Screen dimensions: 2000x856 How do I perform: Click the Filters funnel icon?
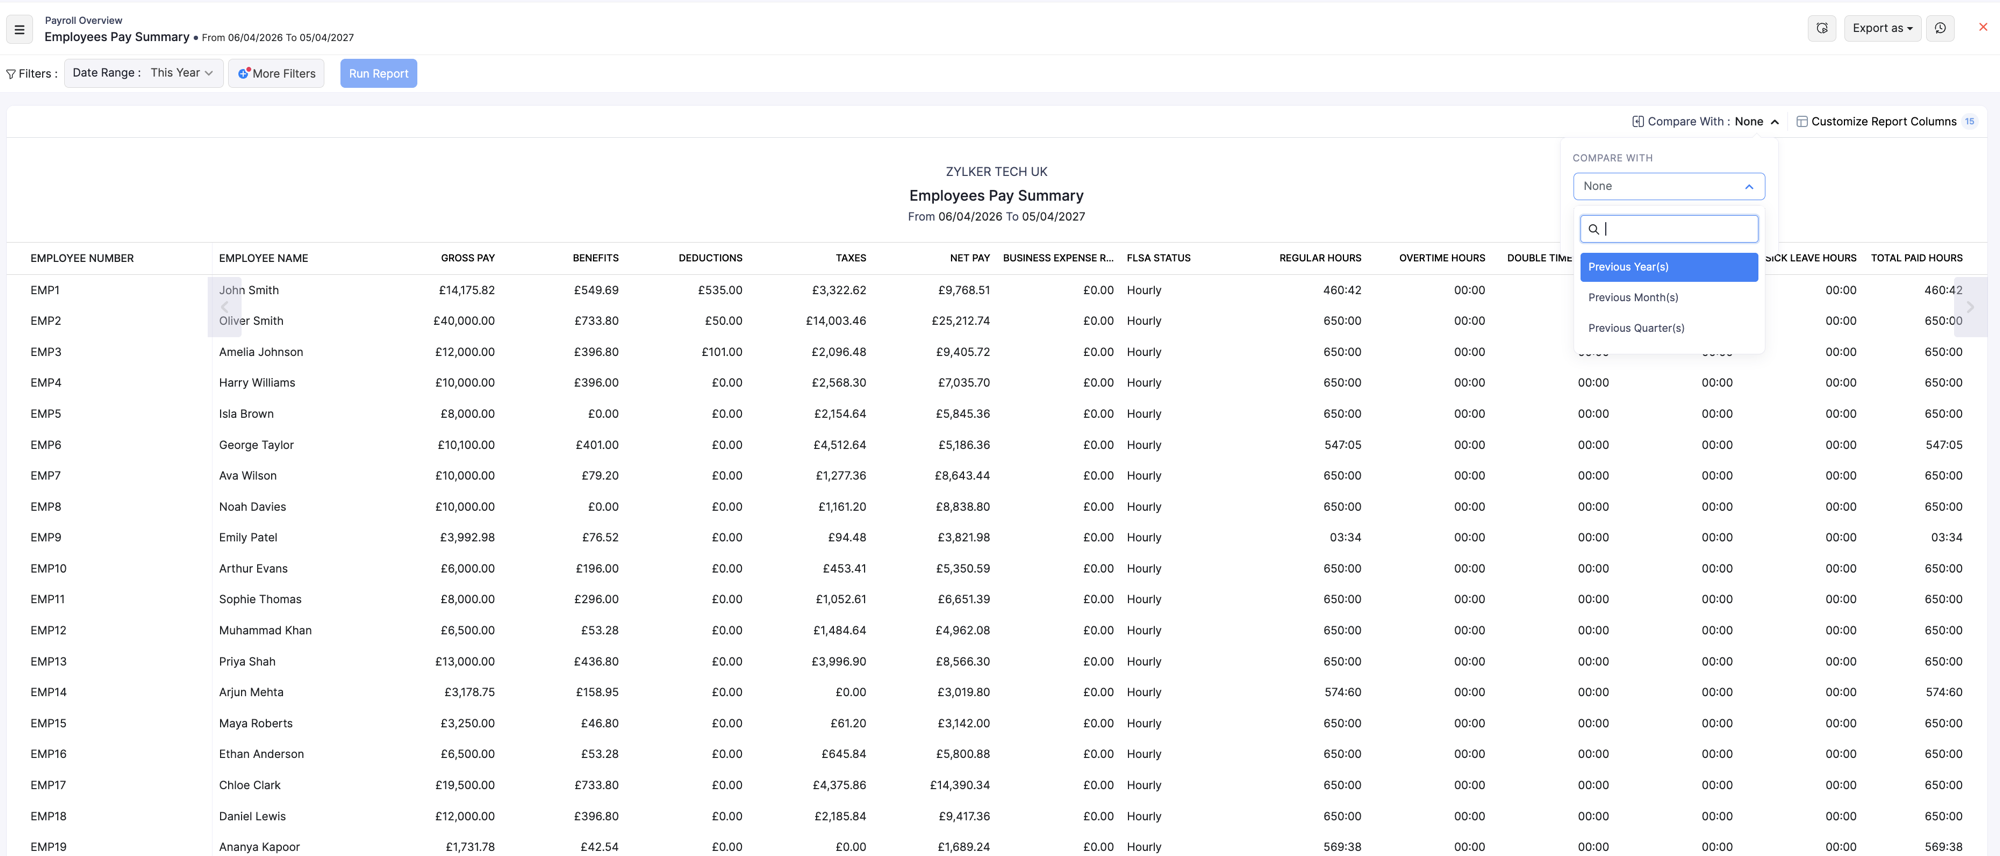click(x=11, y=74)
